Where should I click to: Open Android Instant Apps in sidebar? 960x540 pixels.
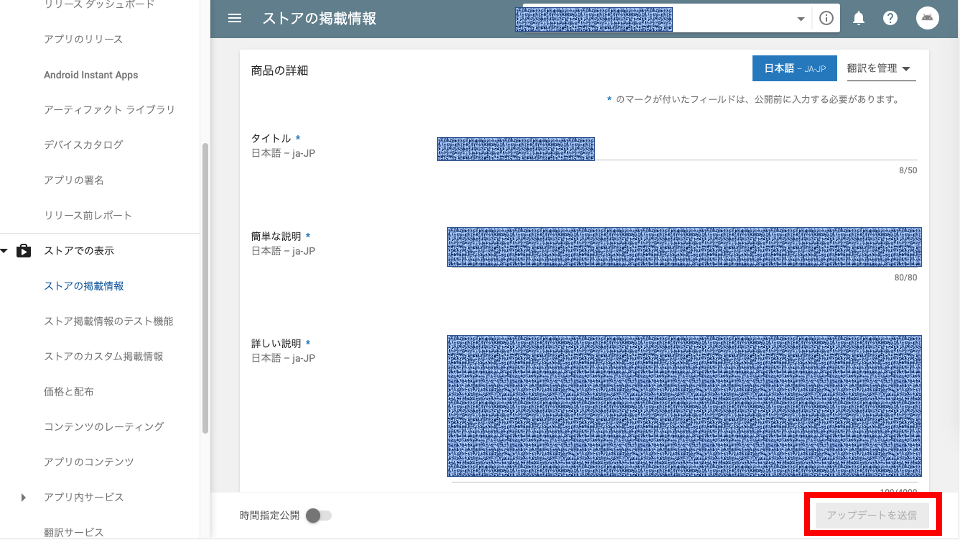coord(91,75)
